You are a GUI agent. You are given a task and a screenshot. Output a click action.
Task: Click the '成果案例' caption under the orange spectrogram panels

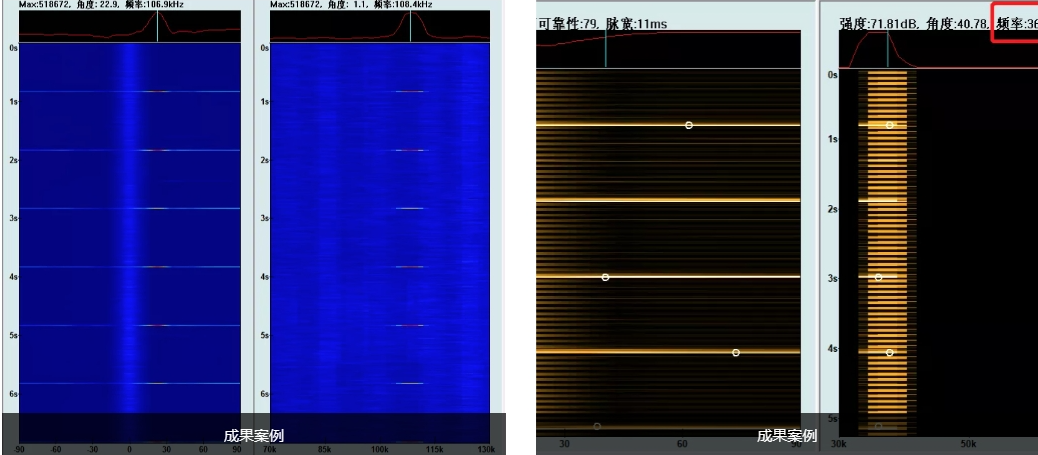(x=787, y=435)
